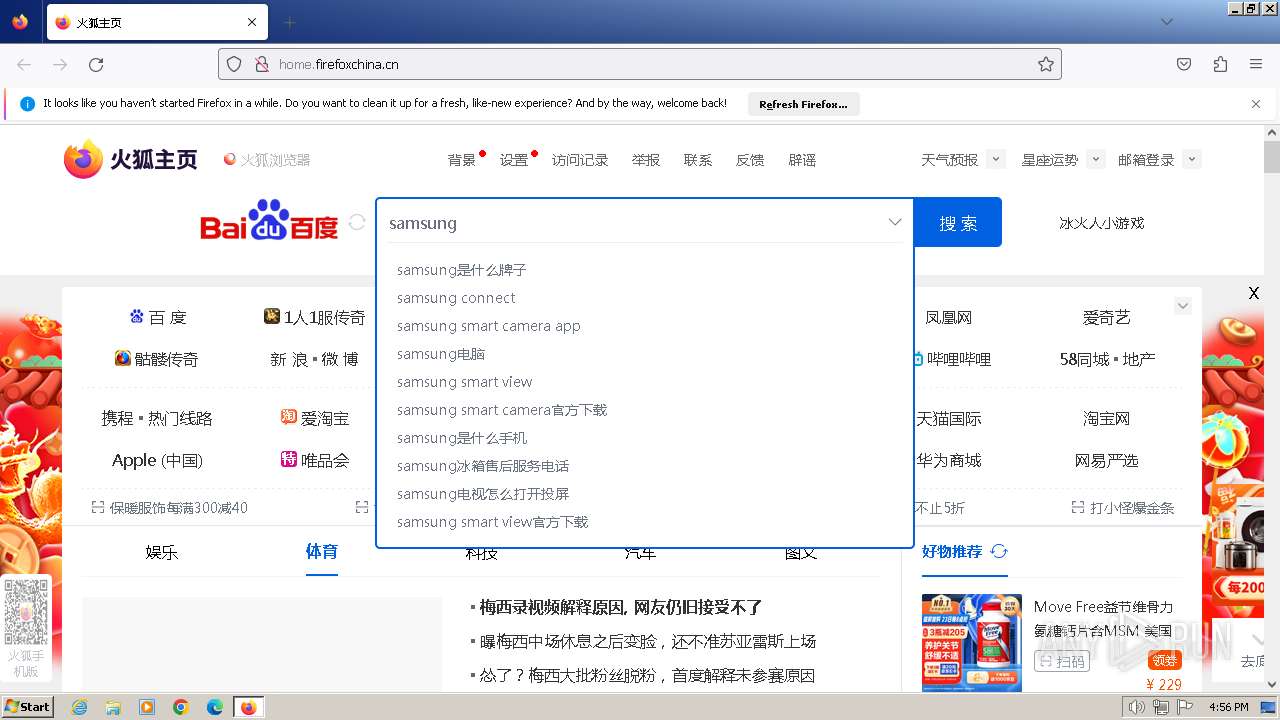Select suggestion samsung是什么牌子

(x=462, y=270)
